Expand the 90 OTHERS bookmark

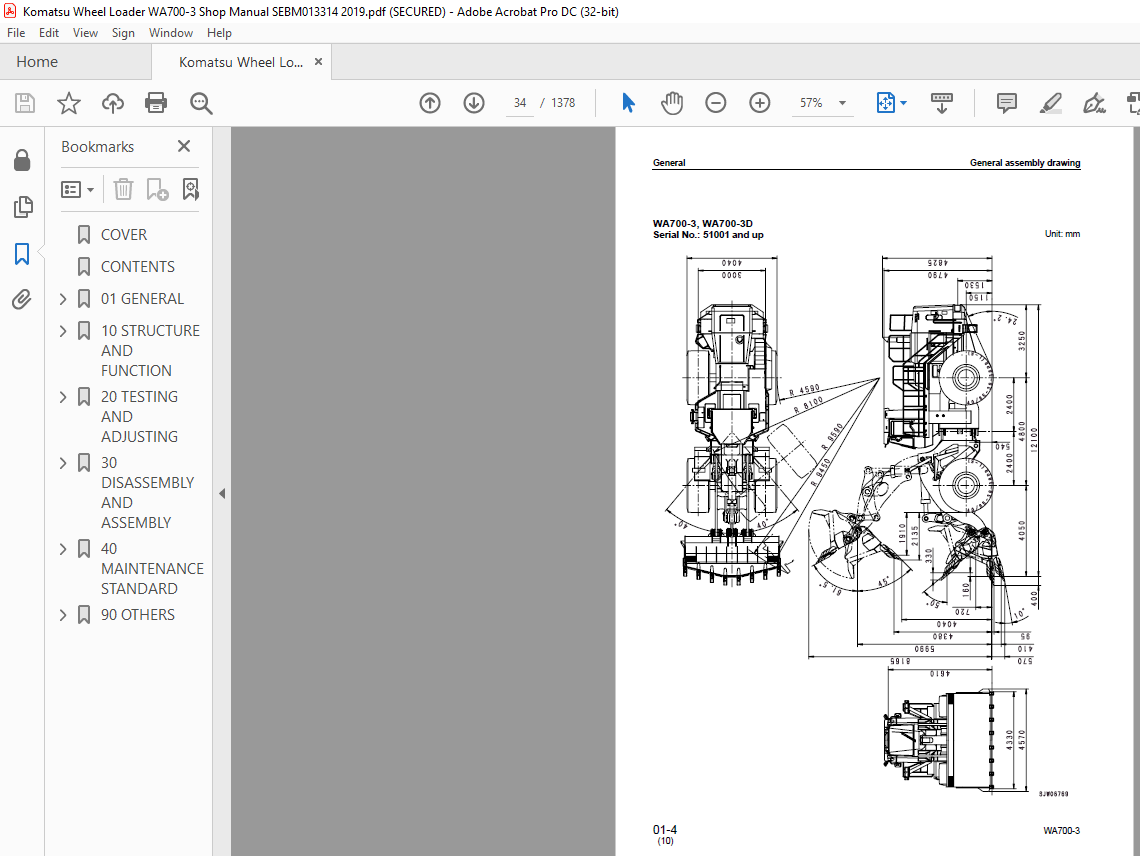point(63,615)
